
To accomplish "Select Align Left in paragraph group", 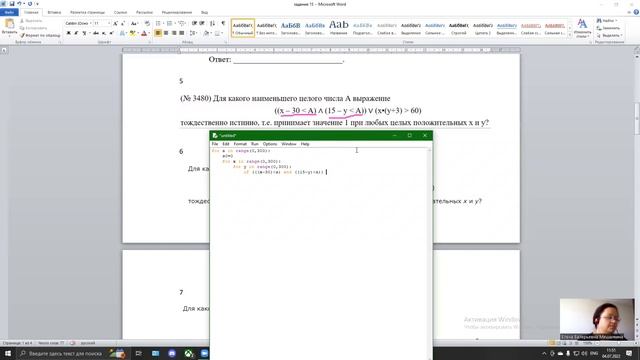I will click(158, 33).
